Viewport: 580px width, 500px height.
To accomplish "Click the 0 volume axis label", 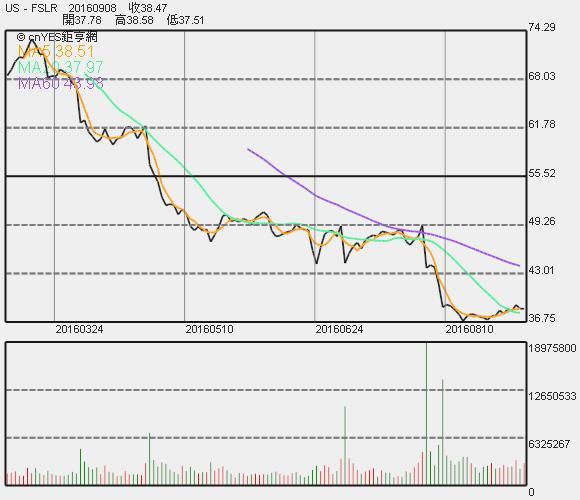I will point(532,492).
